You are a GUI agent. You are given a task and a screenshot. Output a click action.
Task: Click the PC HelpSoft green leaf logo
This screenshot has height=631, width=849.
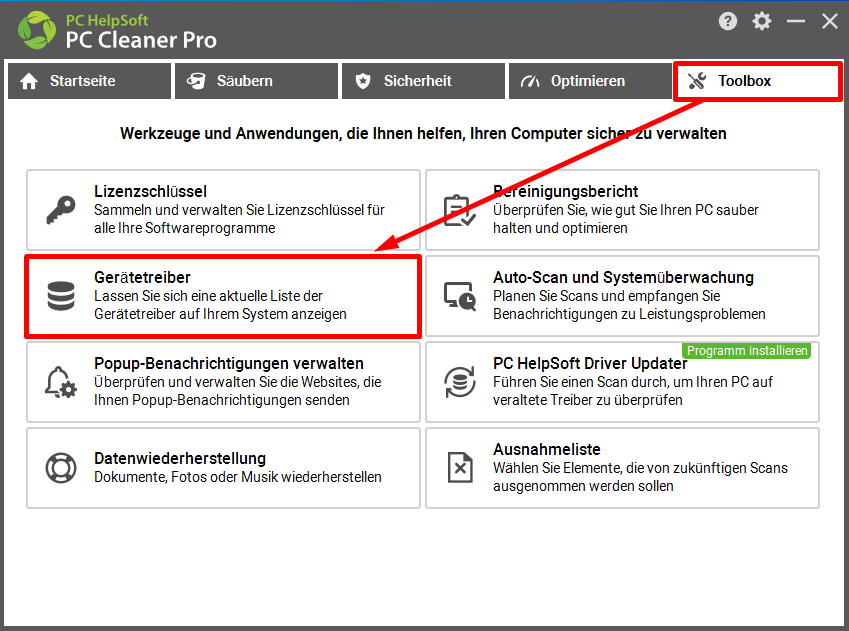pos(37,30)
